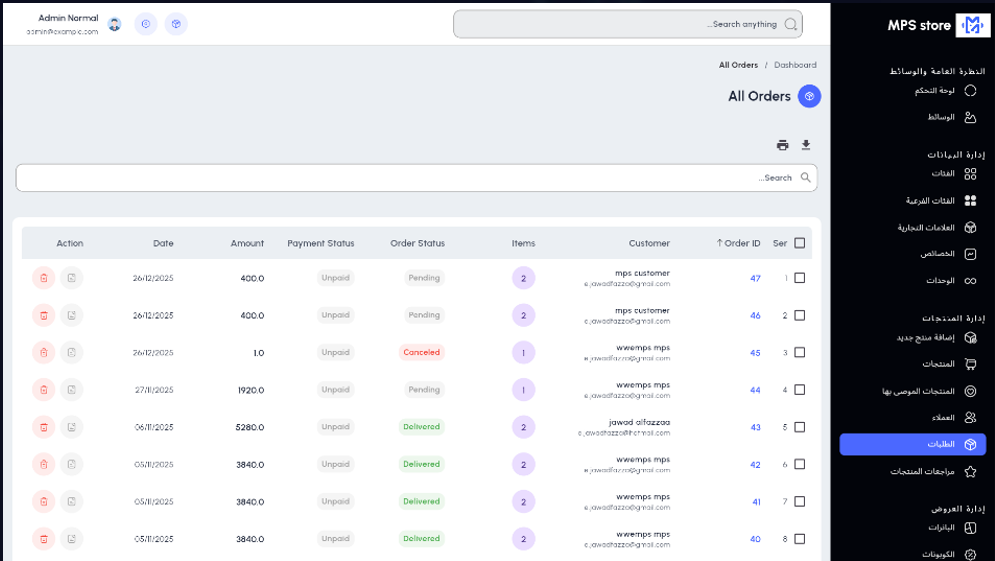Click the MPS store logo
This screenshot has width=995, height=561.
(971, 25)
